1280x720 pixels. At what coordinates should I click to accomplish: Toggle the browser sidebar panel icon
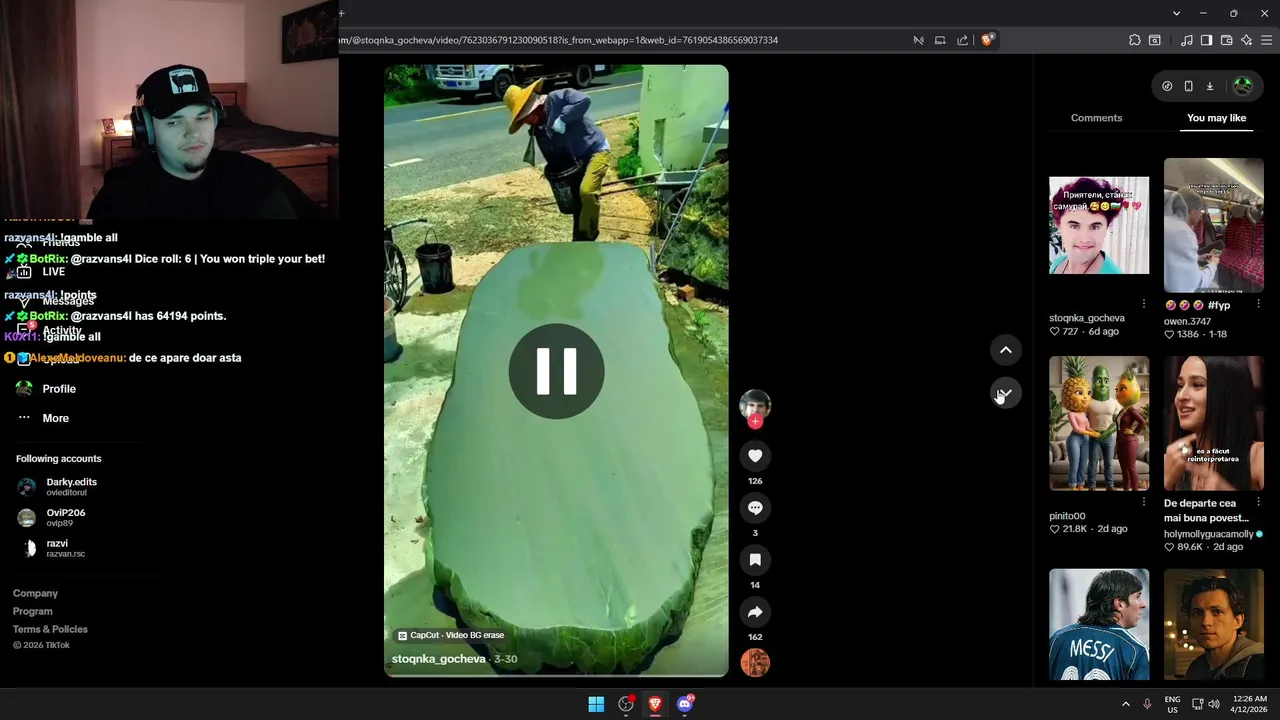1206,40
